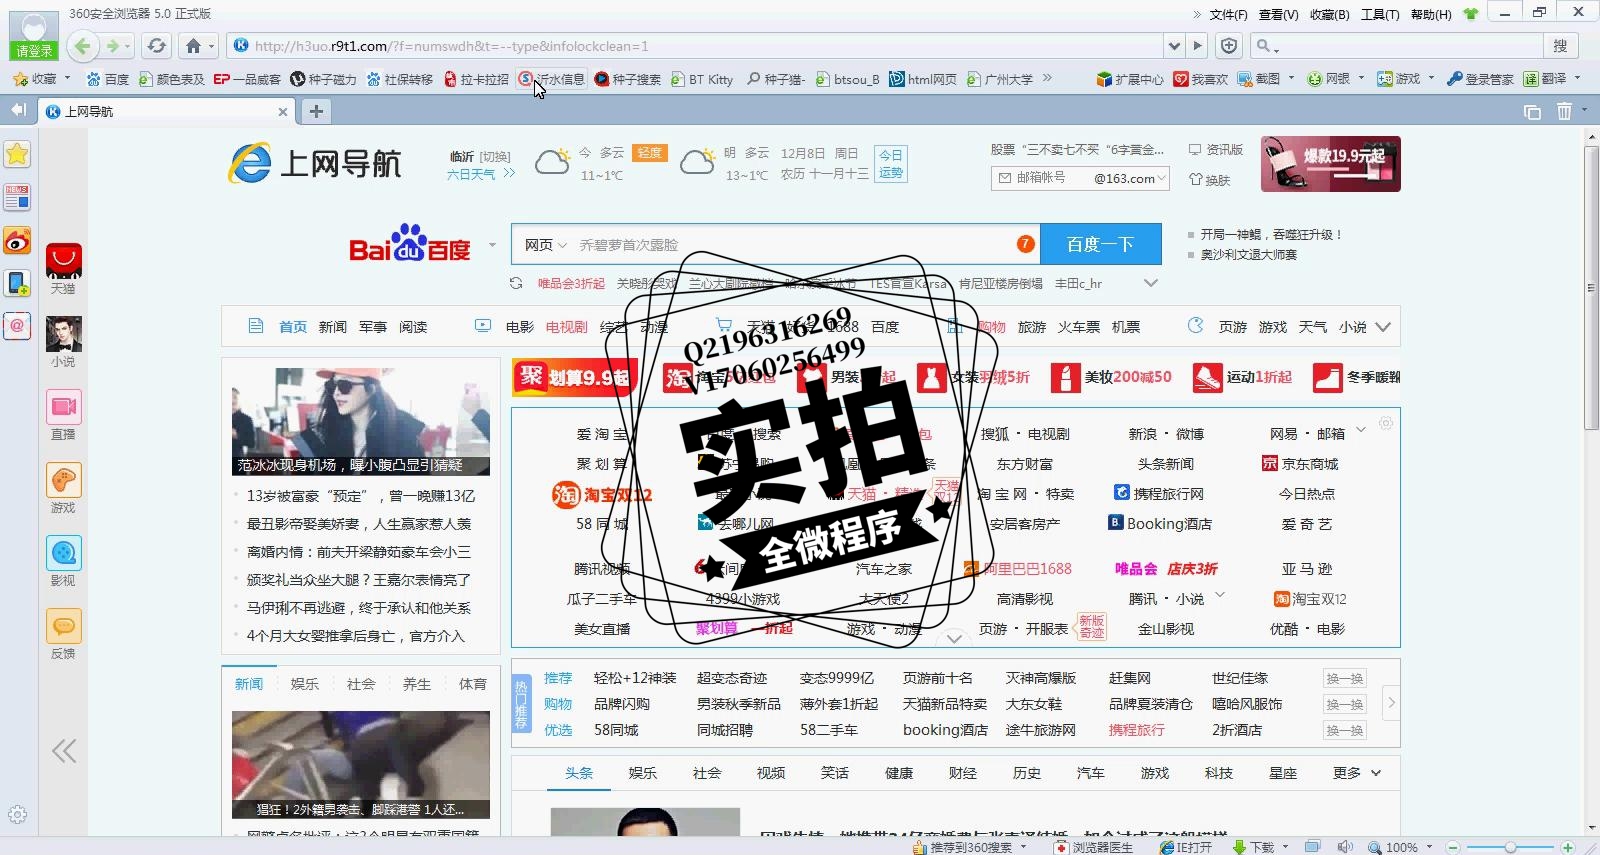Open Weibo icon in left sidebar
This screenshot has width=1600, height=855.
click(17, 241)
